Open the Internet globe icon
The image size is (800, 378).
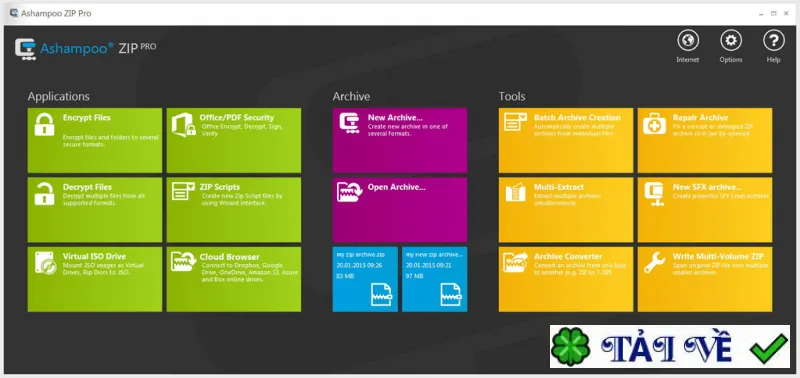(688, 40)
